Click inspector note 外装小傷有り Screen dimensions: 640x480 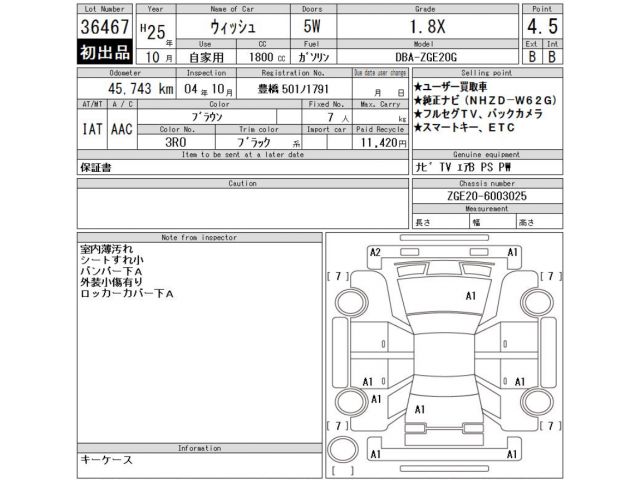tap(112, 282)
